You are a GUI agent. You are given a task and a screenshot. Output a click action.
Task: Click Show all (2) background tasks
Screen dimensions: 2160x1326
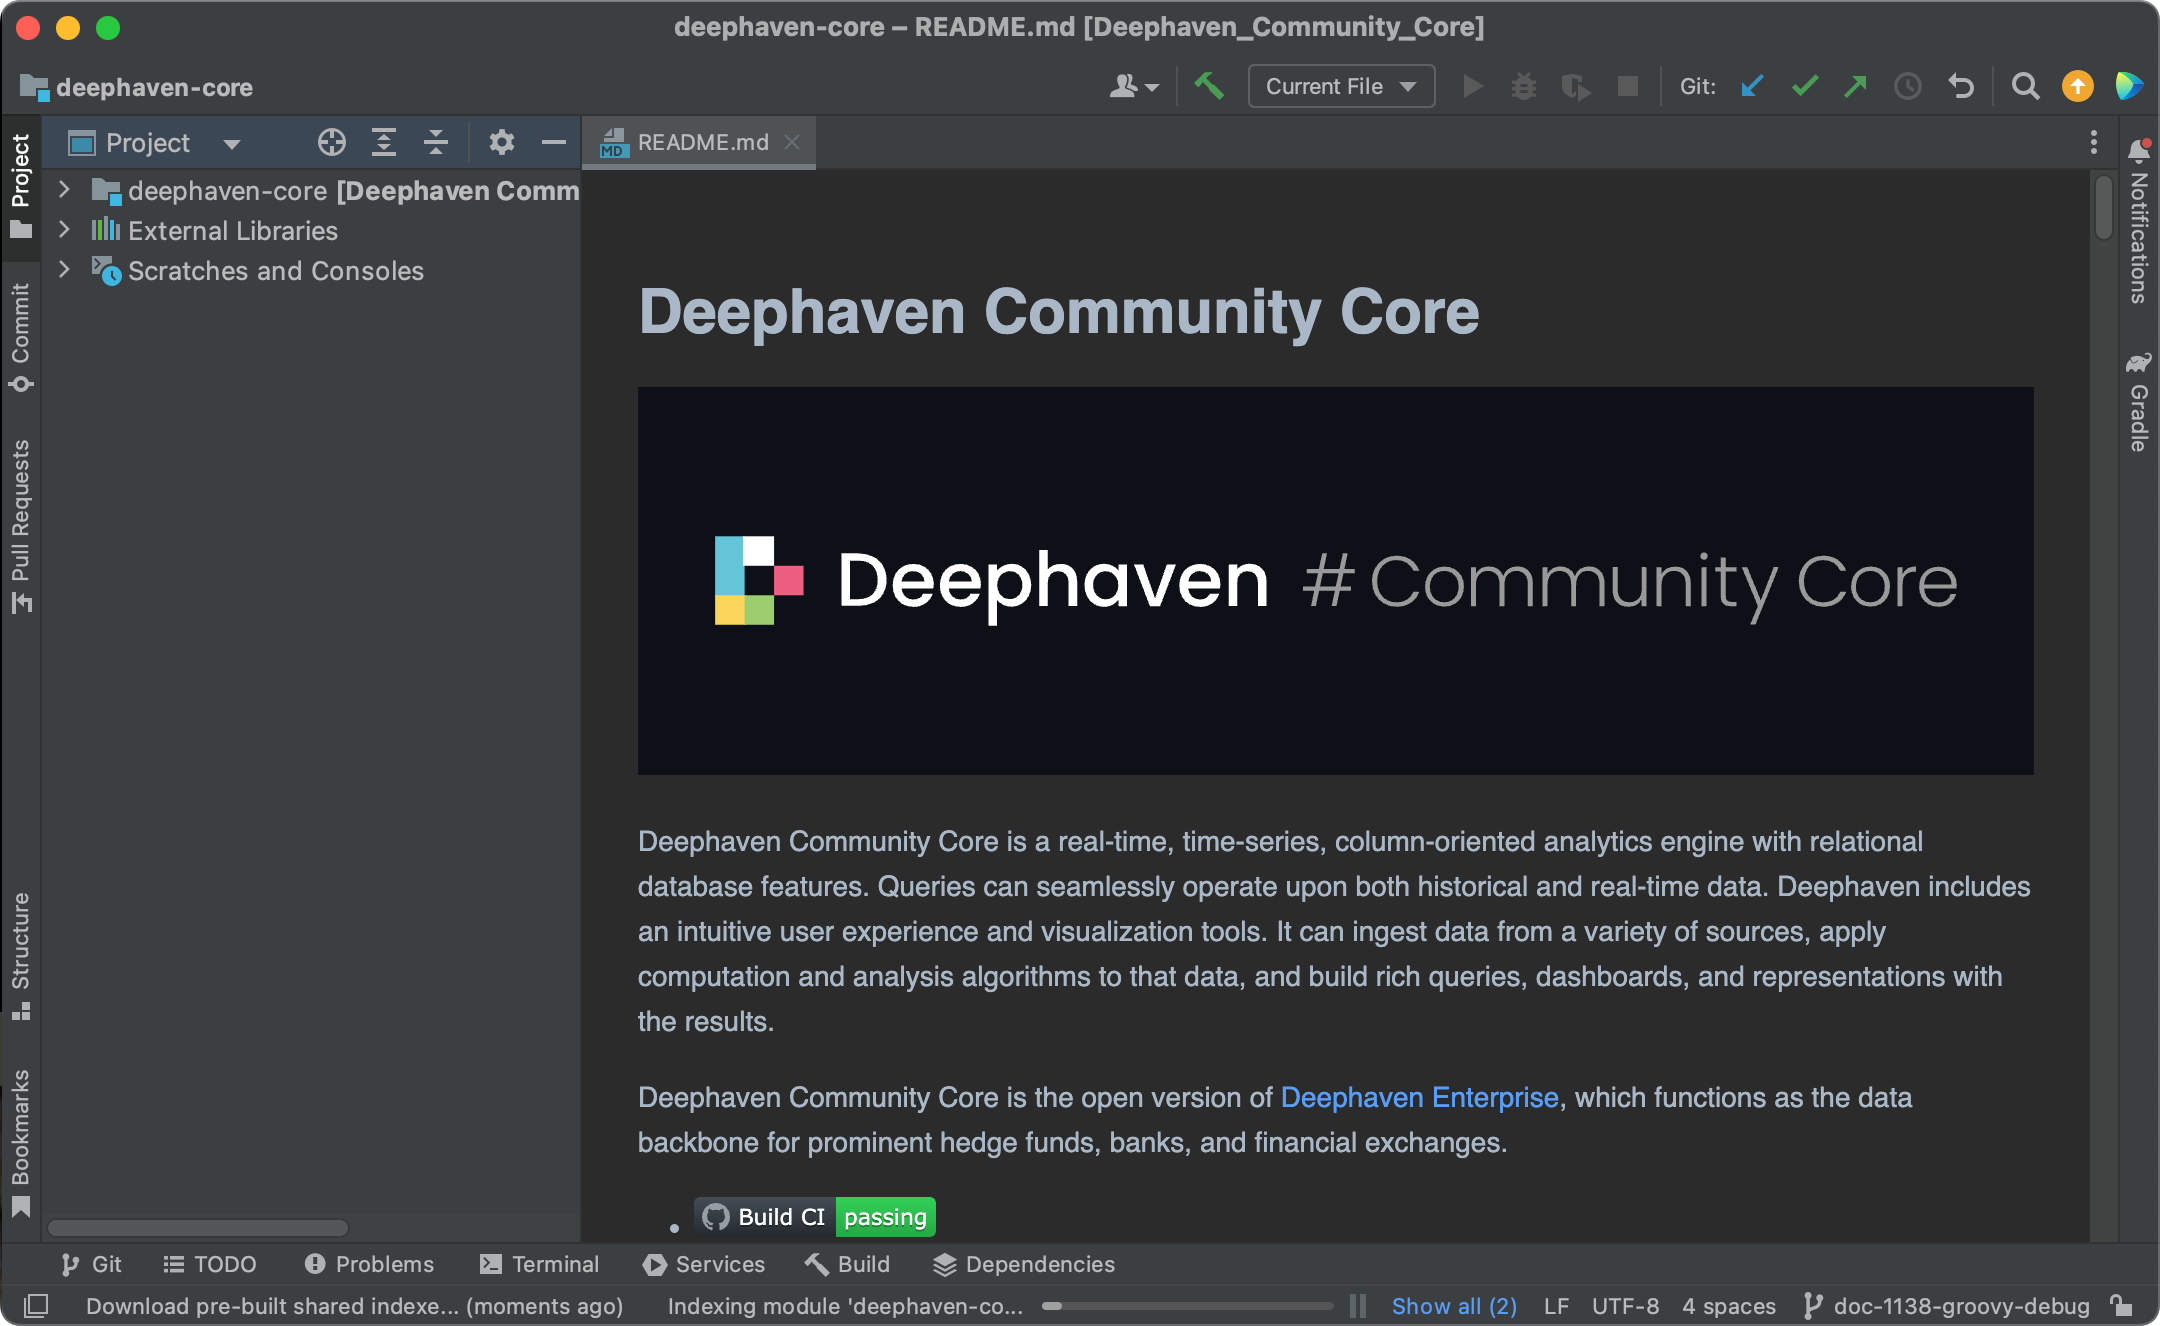pos(1454,1306)
